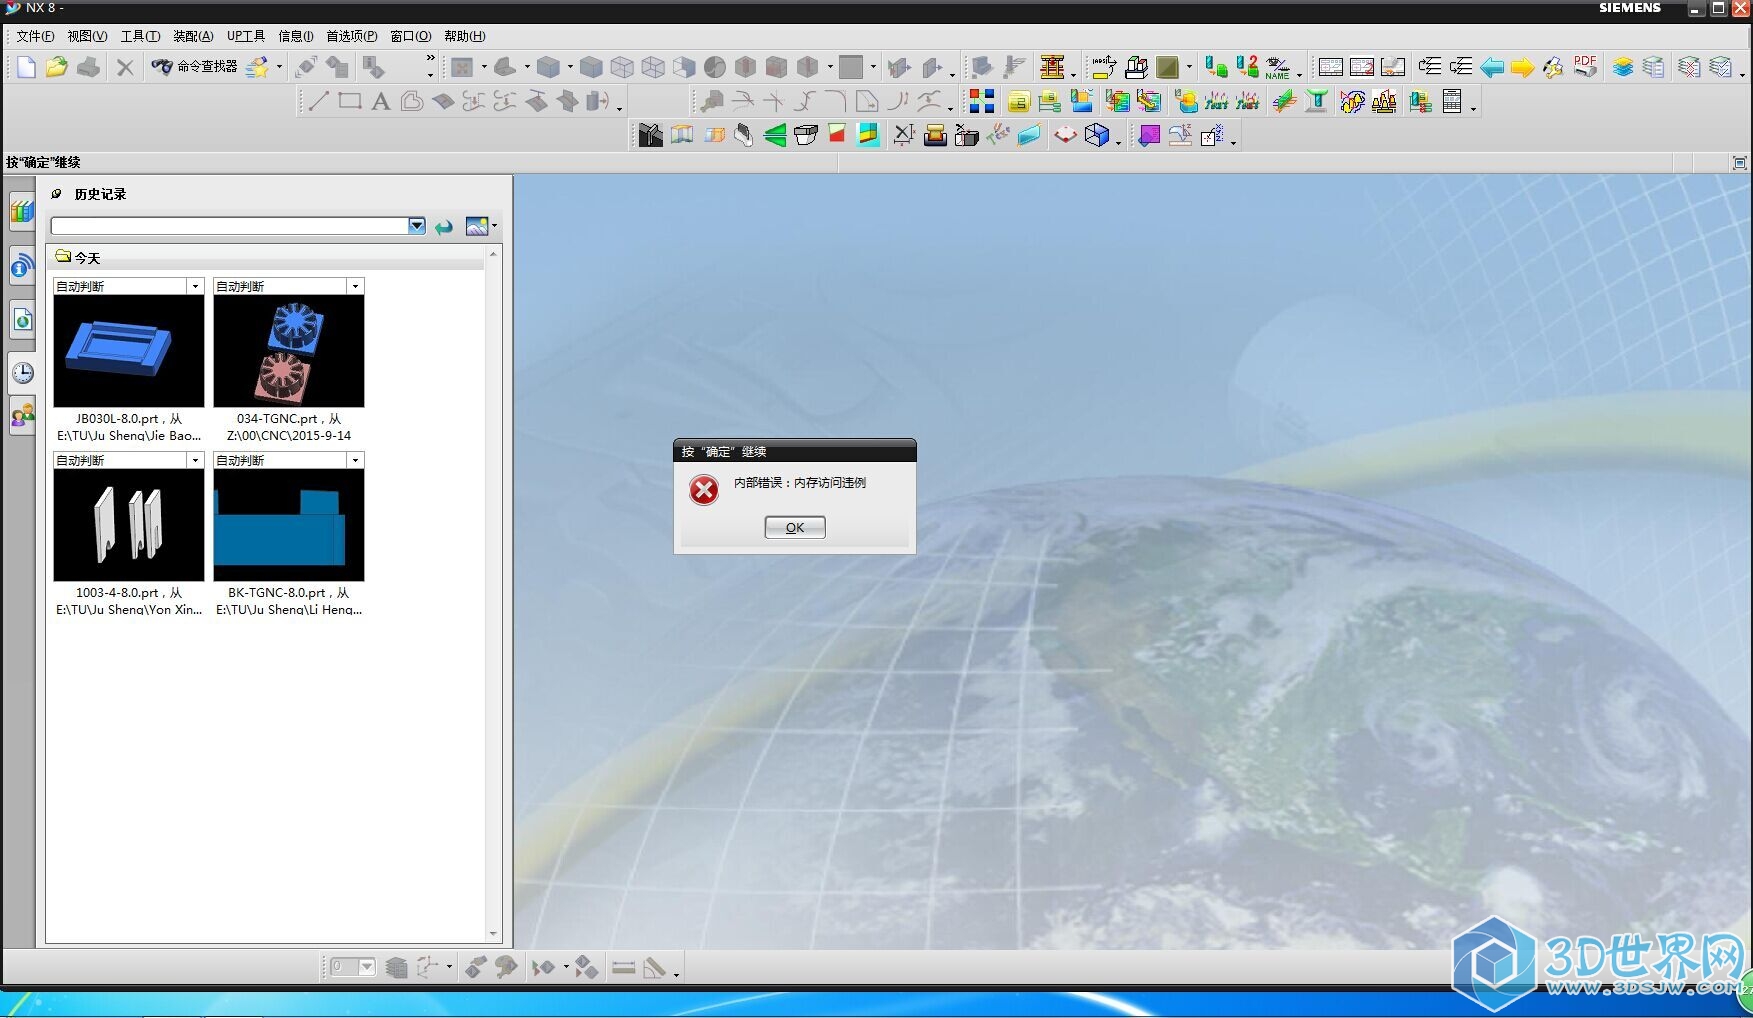The height and width of the screenshot is (1018, 1753).
Task: Open 自动判断 dropdown above 1003-4-8.0.prt
Action: point(195,460)
